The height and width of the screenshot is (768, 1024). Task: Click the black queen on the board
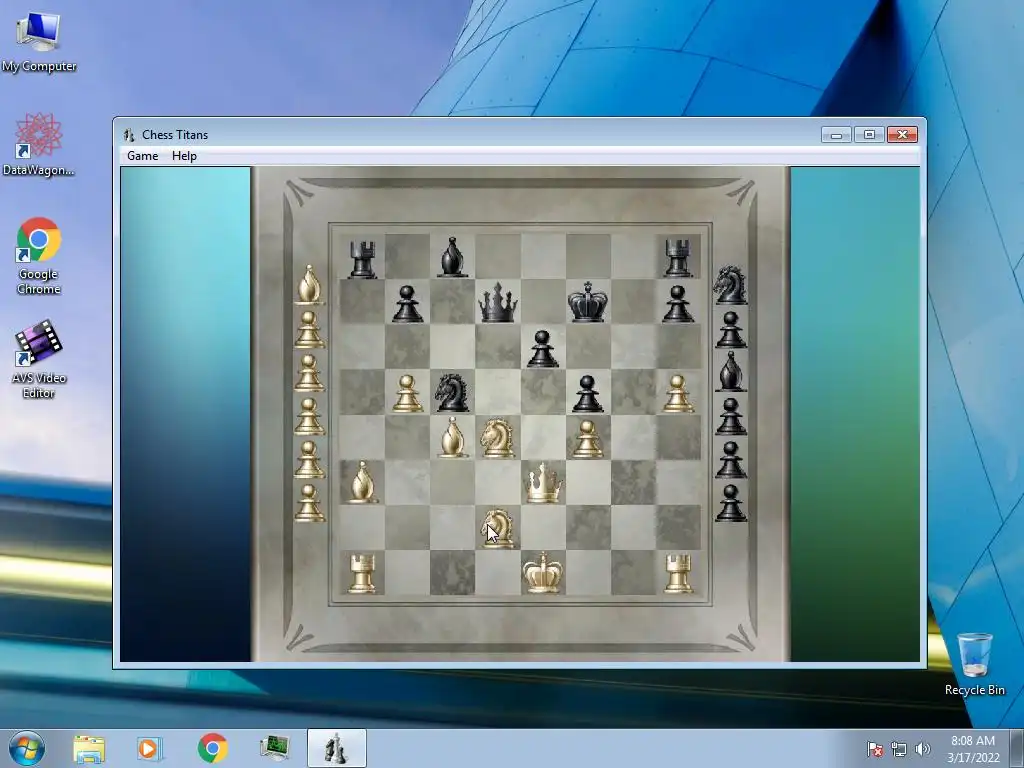coord(498,302)
